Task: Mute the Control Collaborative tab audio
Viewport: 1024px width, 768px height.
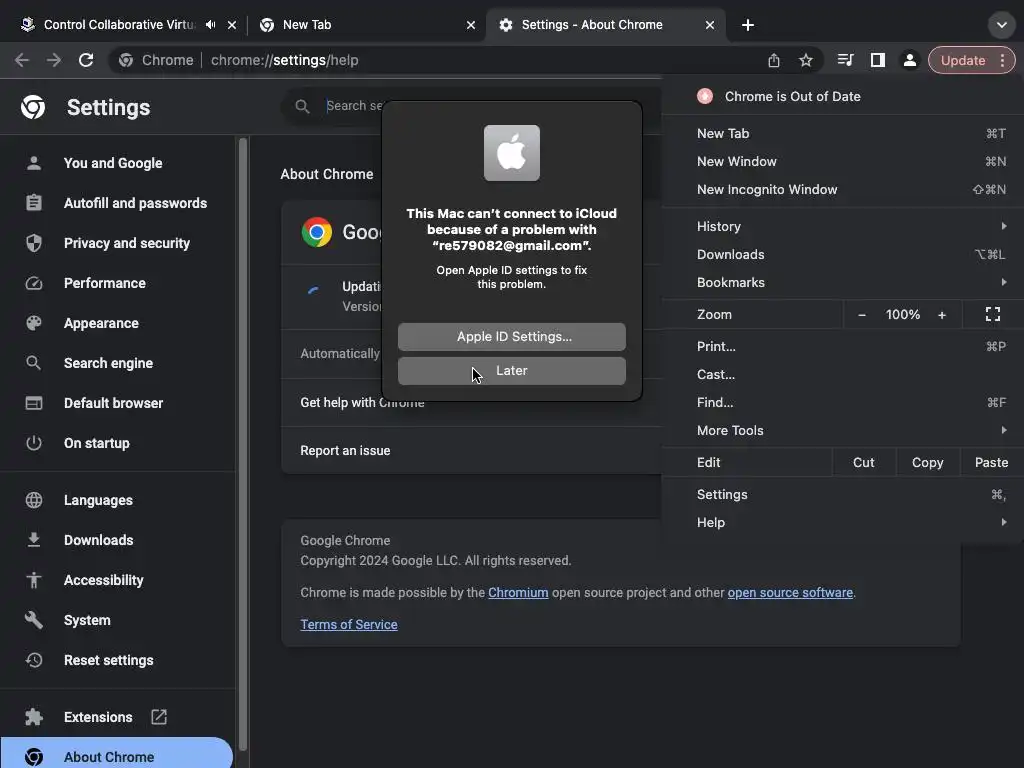Action: click(210, 25)
